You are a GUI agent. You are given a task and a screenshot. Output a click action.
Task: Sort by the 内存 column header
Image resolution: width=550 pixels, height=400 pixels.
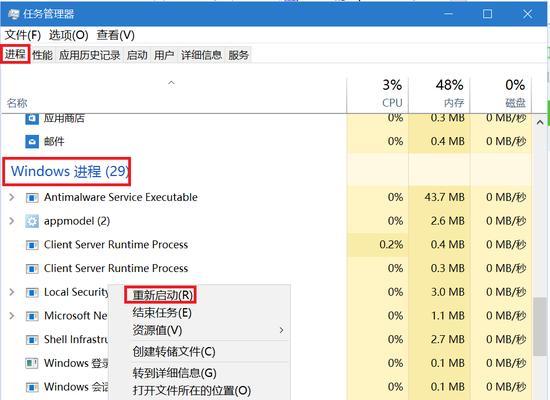click(454, 103)
